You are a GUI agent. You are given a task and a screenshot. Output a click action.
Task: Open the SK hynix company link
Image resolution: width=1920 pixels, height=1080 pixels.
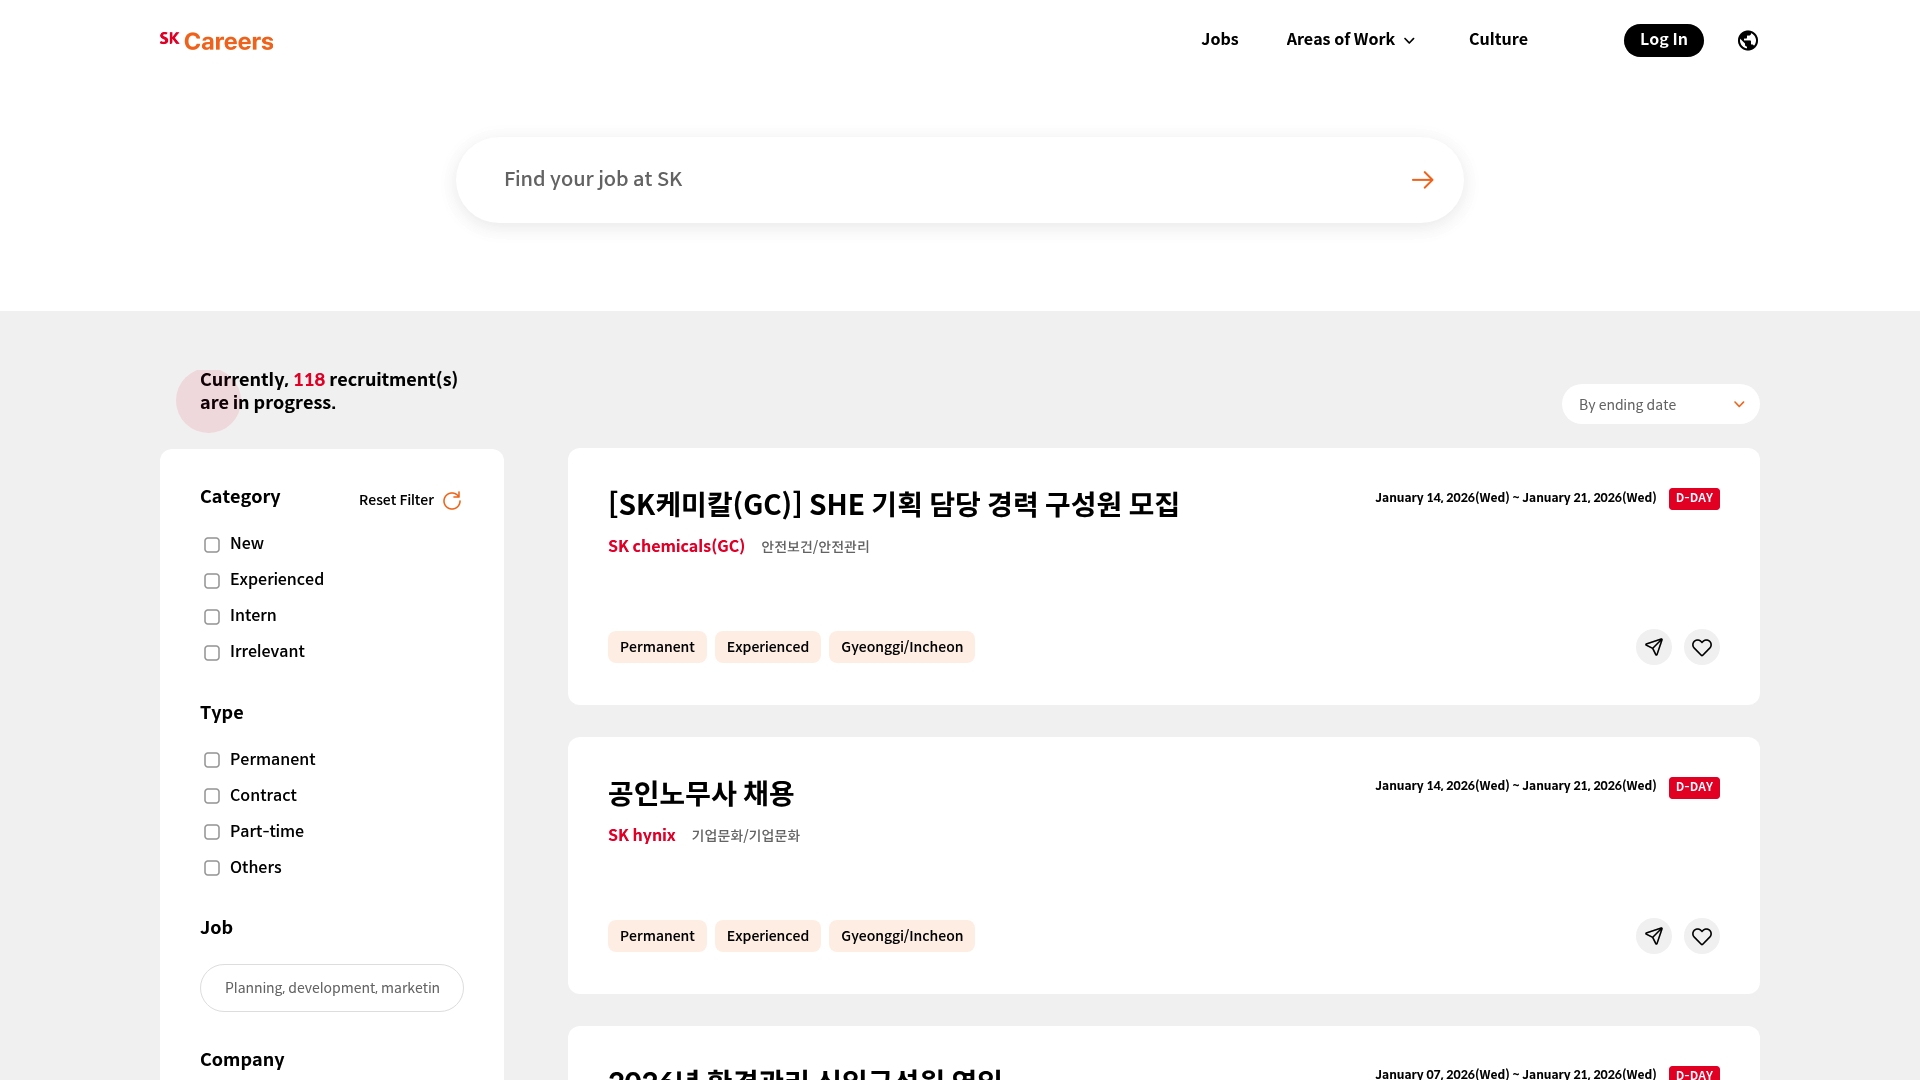pyautogui.click(x=642, y=836)
